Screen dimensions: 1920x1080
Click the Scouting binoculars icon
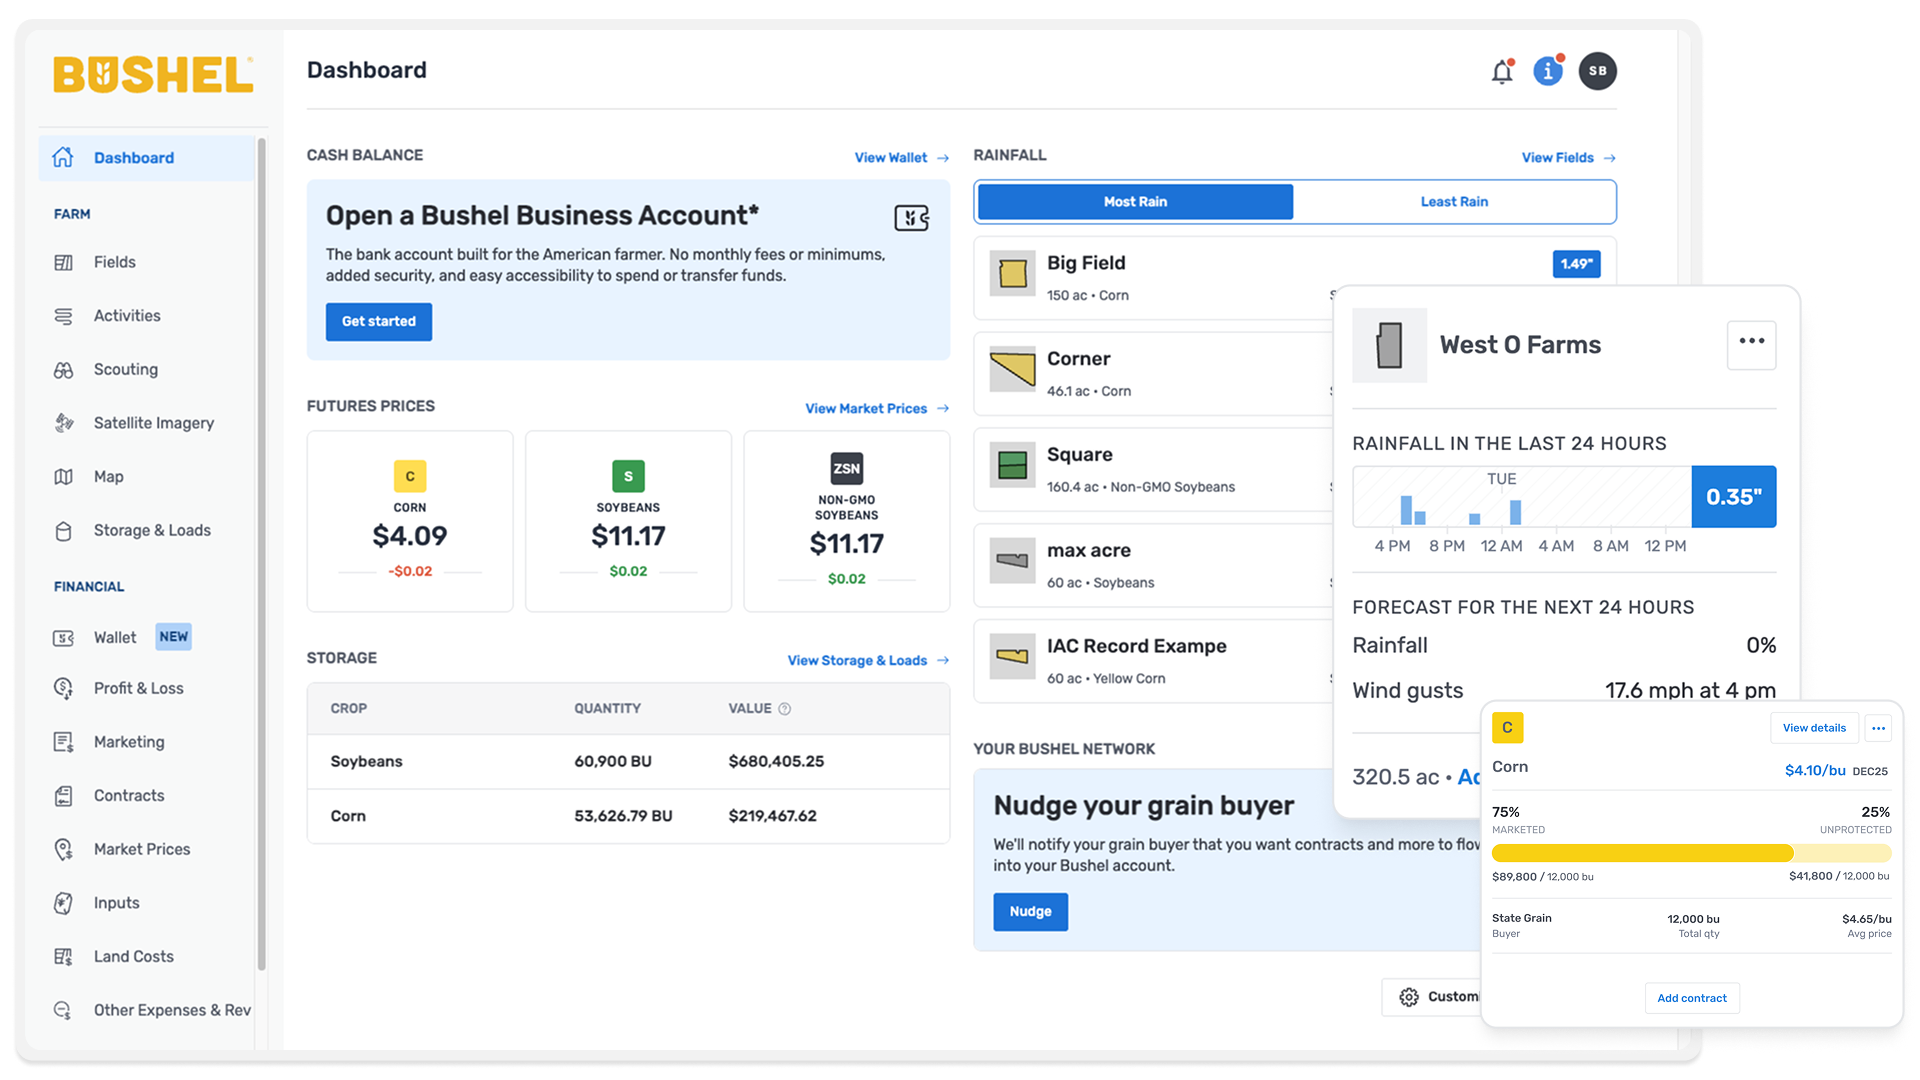point(63,370)
